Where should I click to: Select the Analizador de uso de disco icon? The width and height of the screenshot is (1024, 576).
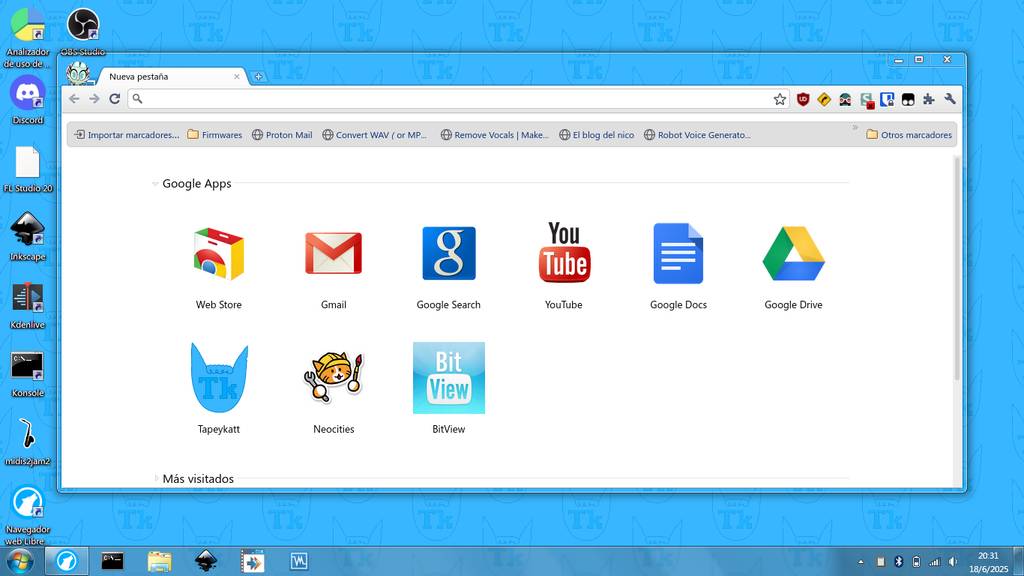coord(27,37)
